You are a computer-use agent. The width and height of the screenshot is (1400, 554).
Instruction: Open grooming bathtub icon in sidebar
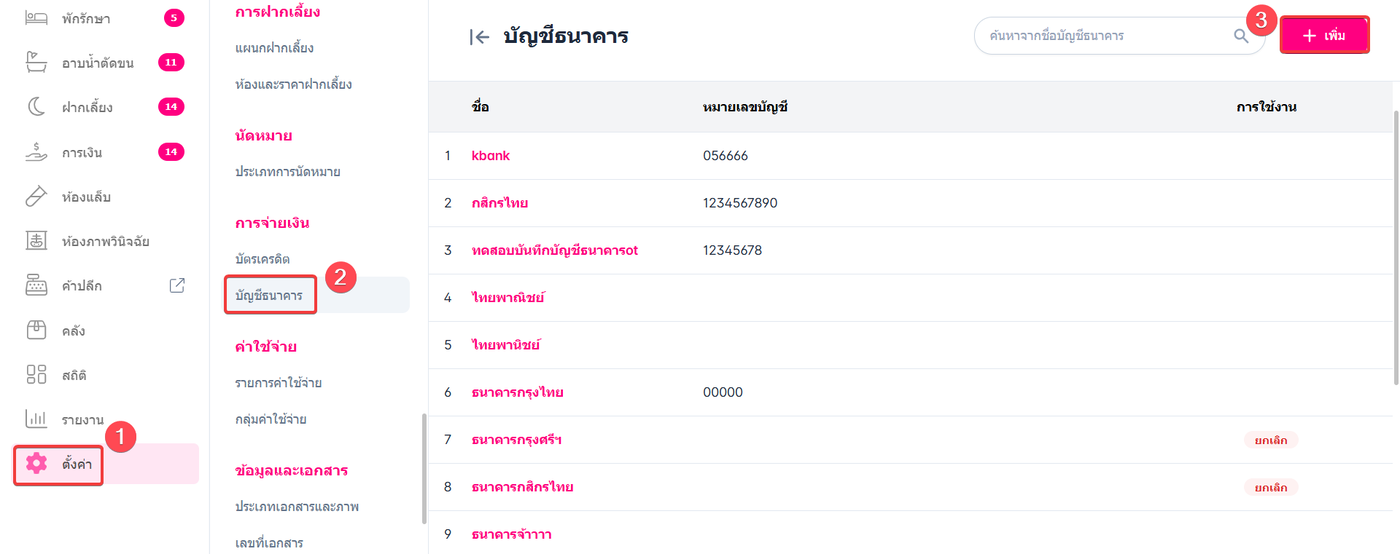point(37,63)
